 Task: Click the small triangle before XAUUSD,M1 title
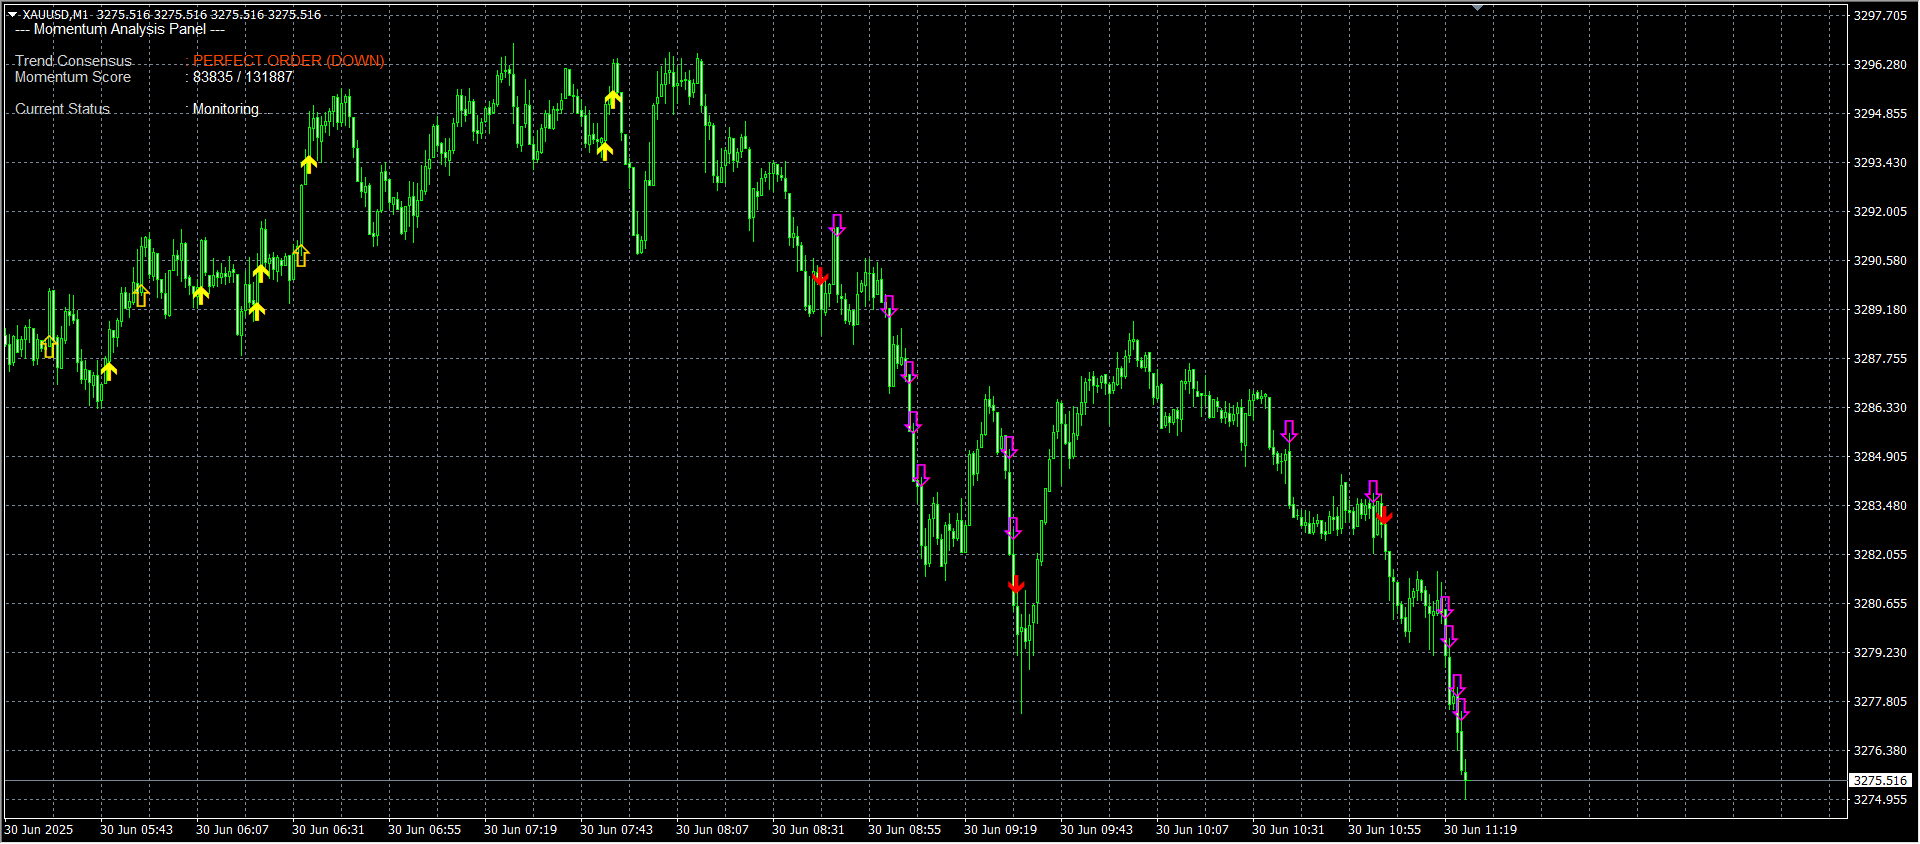click(12, 15)
